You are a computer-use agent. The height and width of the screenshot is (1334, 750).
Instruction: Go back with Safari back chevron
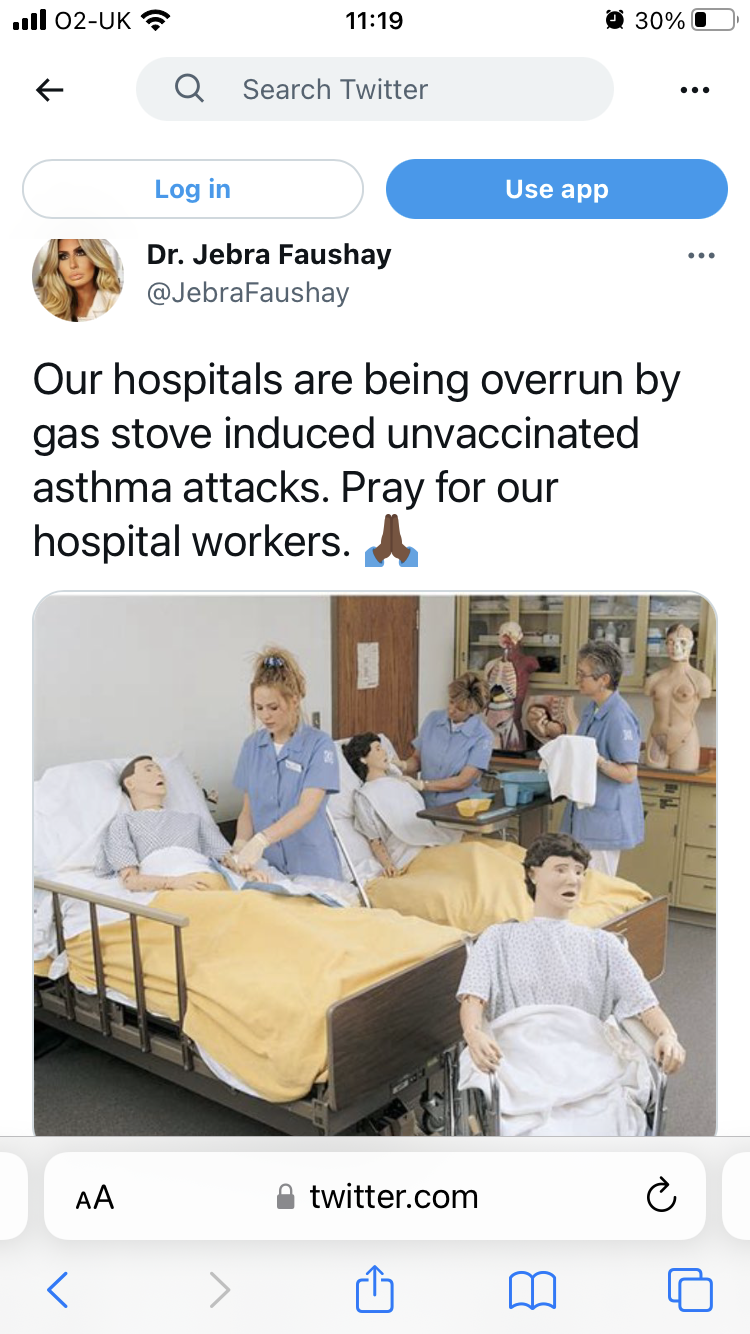click(58, 1290)
